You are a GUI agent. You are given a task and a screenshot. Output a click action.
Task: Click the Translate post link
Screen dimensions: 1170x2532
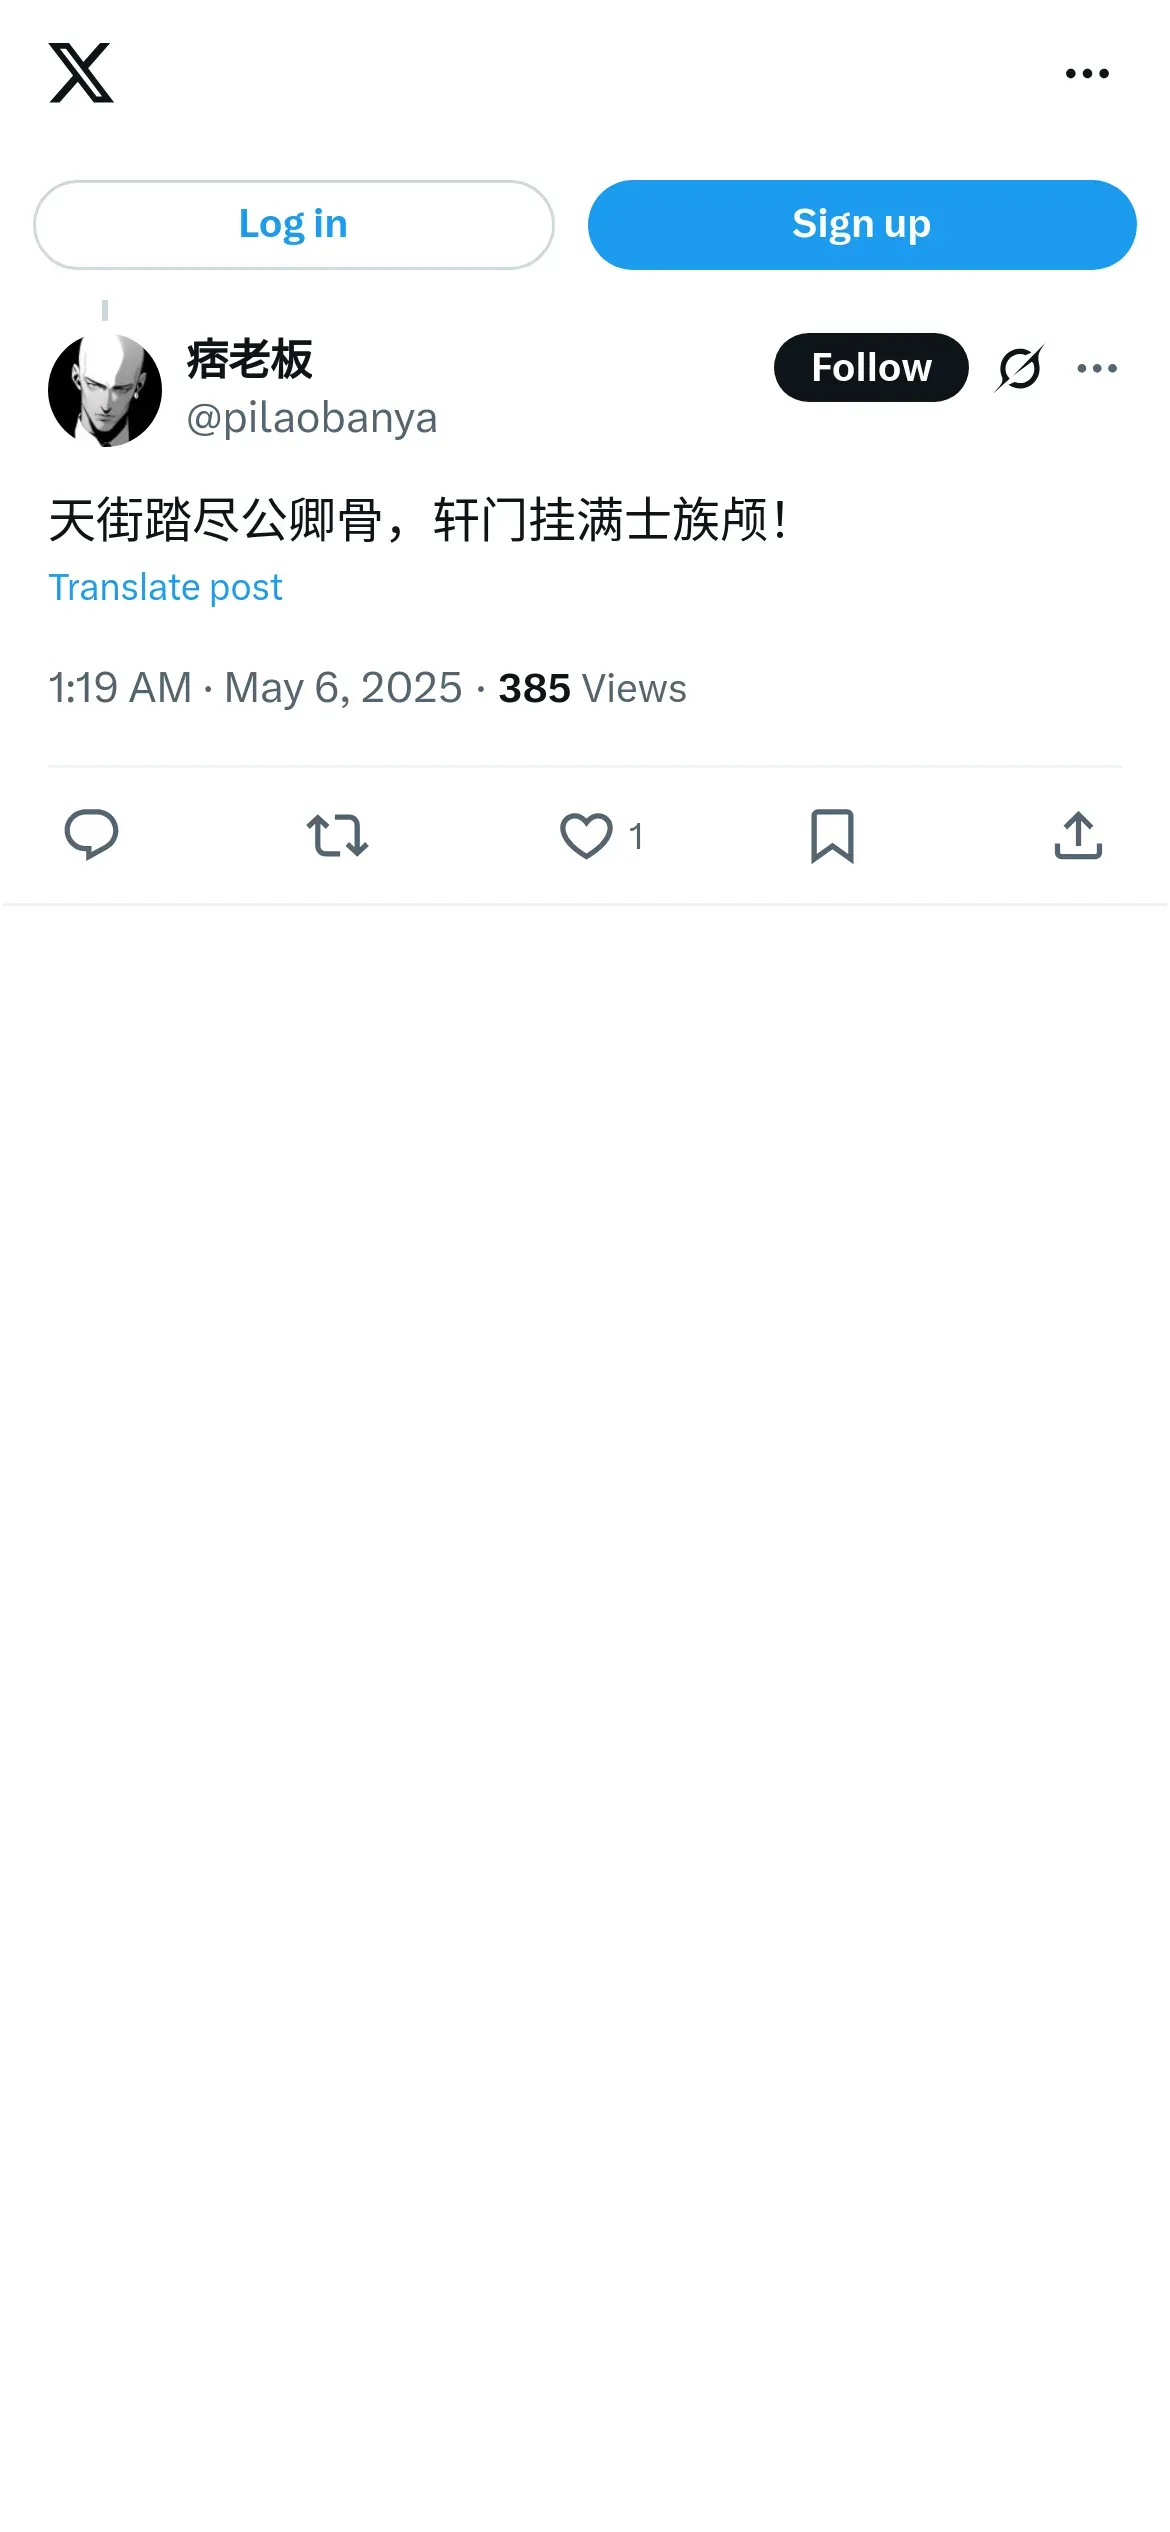(x=166, y=588)
